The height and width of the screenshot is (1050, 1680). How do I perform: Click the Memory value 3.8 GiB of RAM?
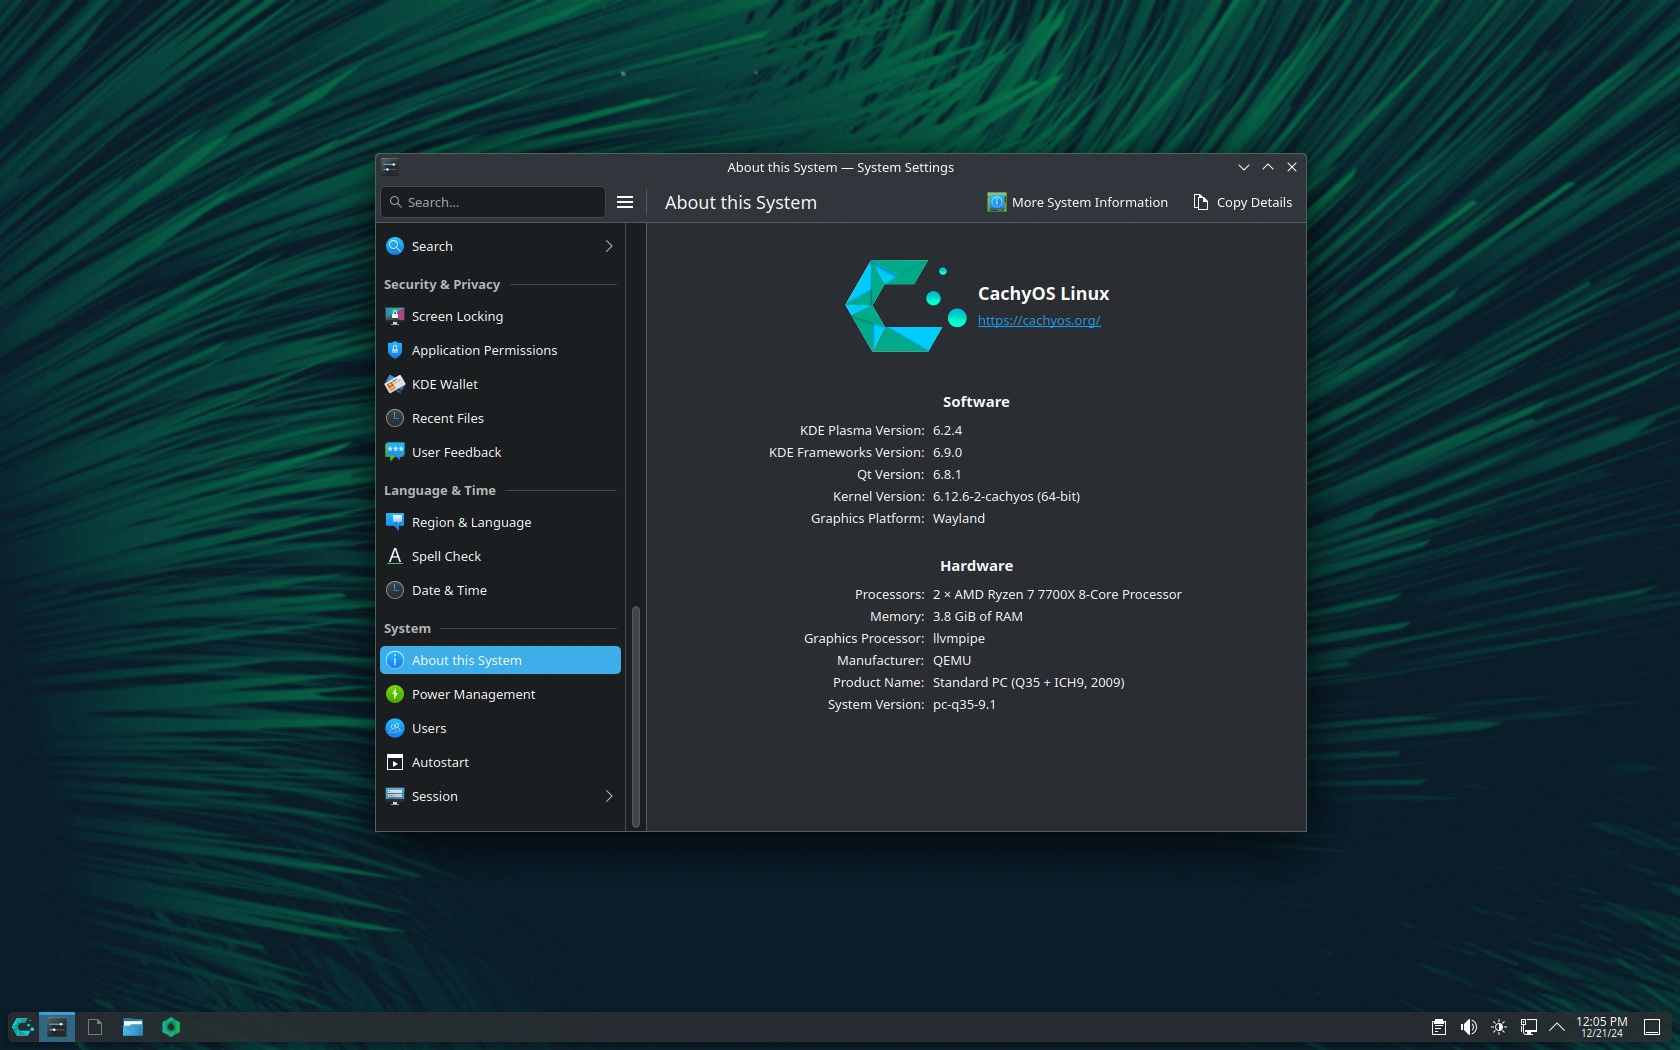(x=978, y=616)
